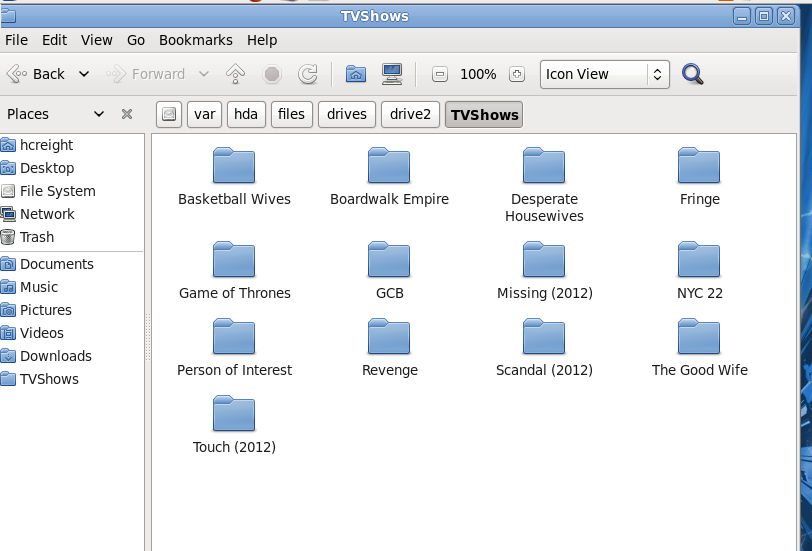Jump to the drive2 path button
The height and width of the screenshot is (551, 812).
coord(410,114)
